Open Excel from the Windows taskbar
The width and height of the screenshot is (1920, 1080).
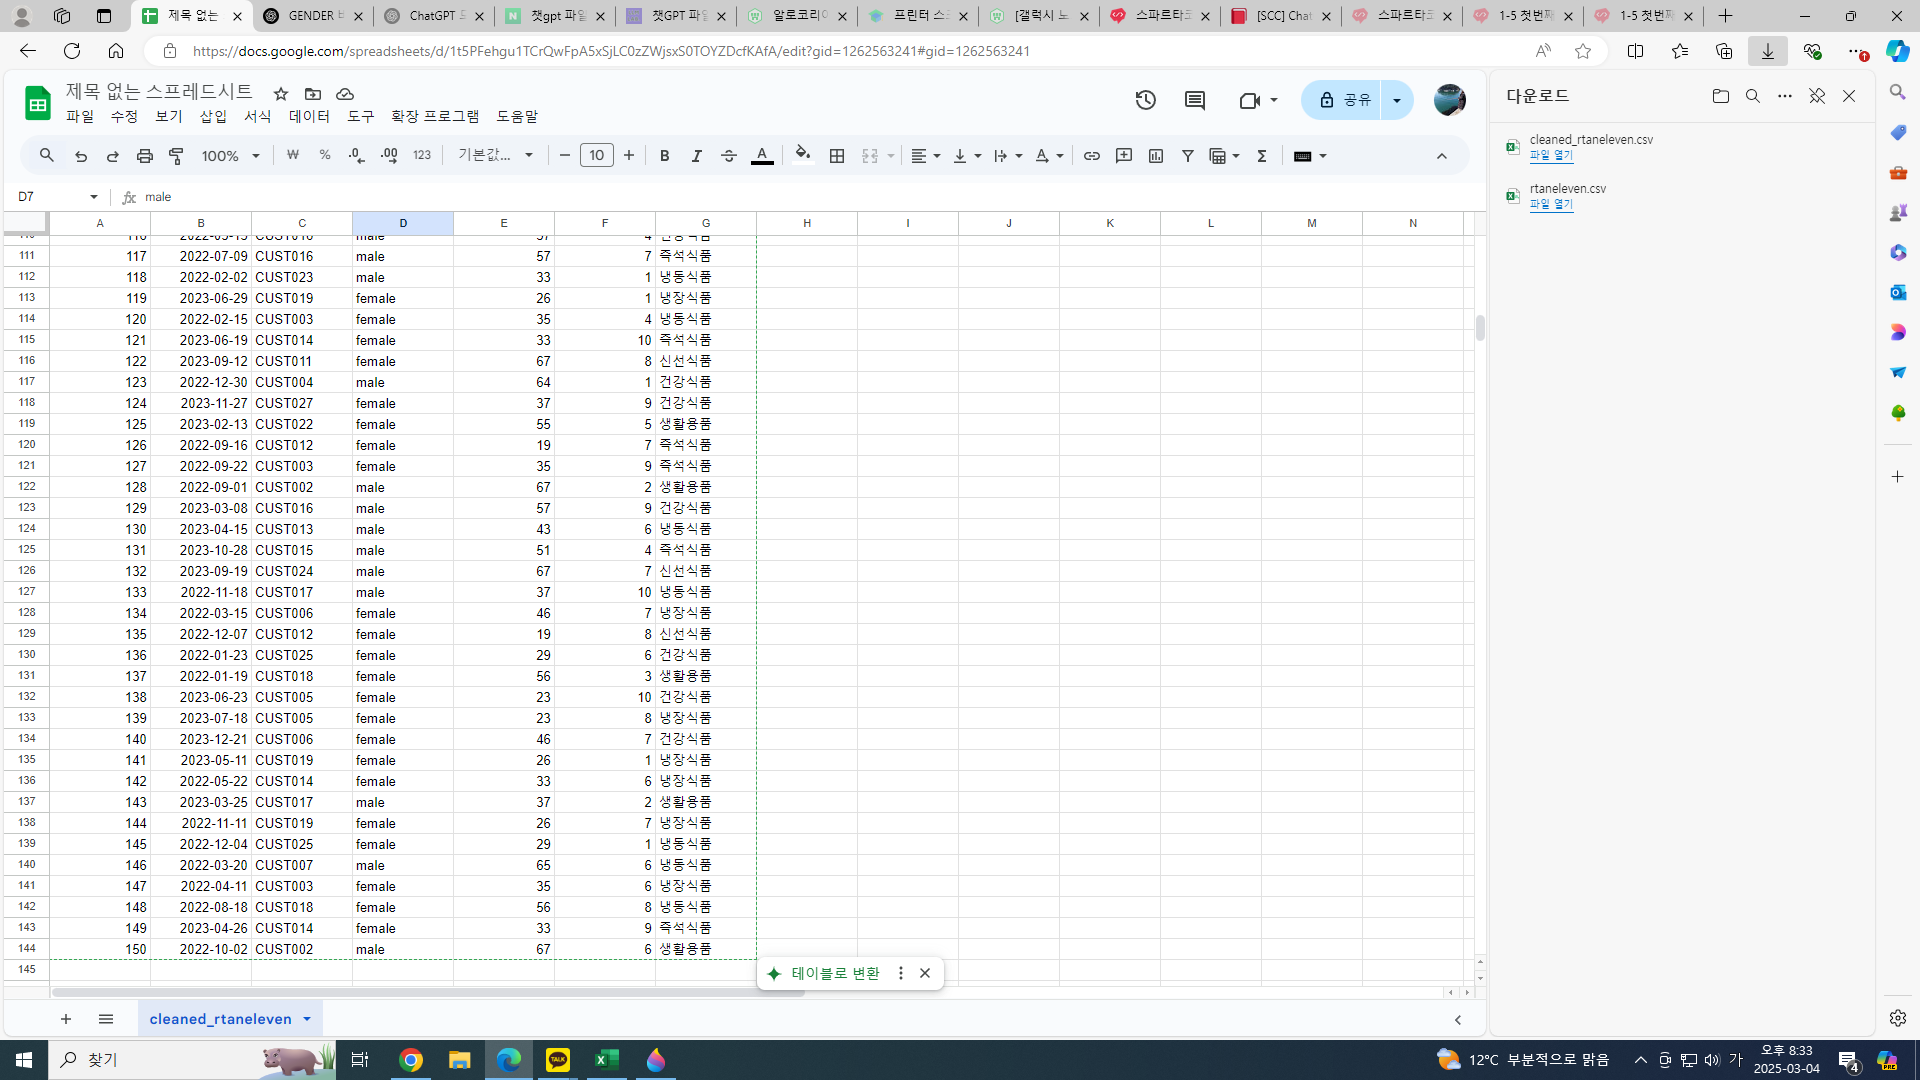click(607, 1060)
